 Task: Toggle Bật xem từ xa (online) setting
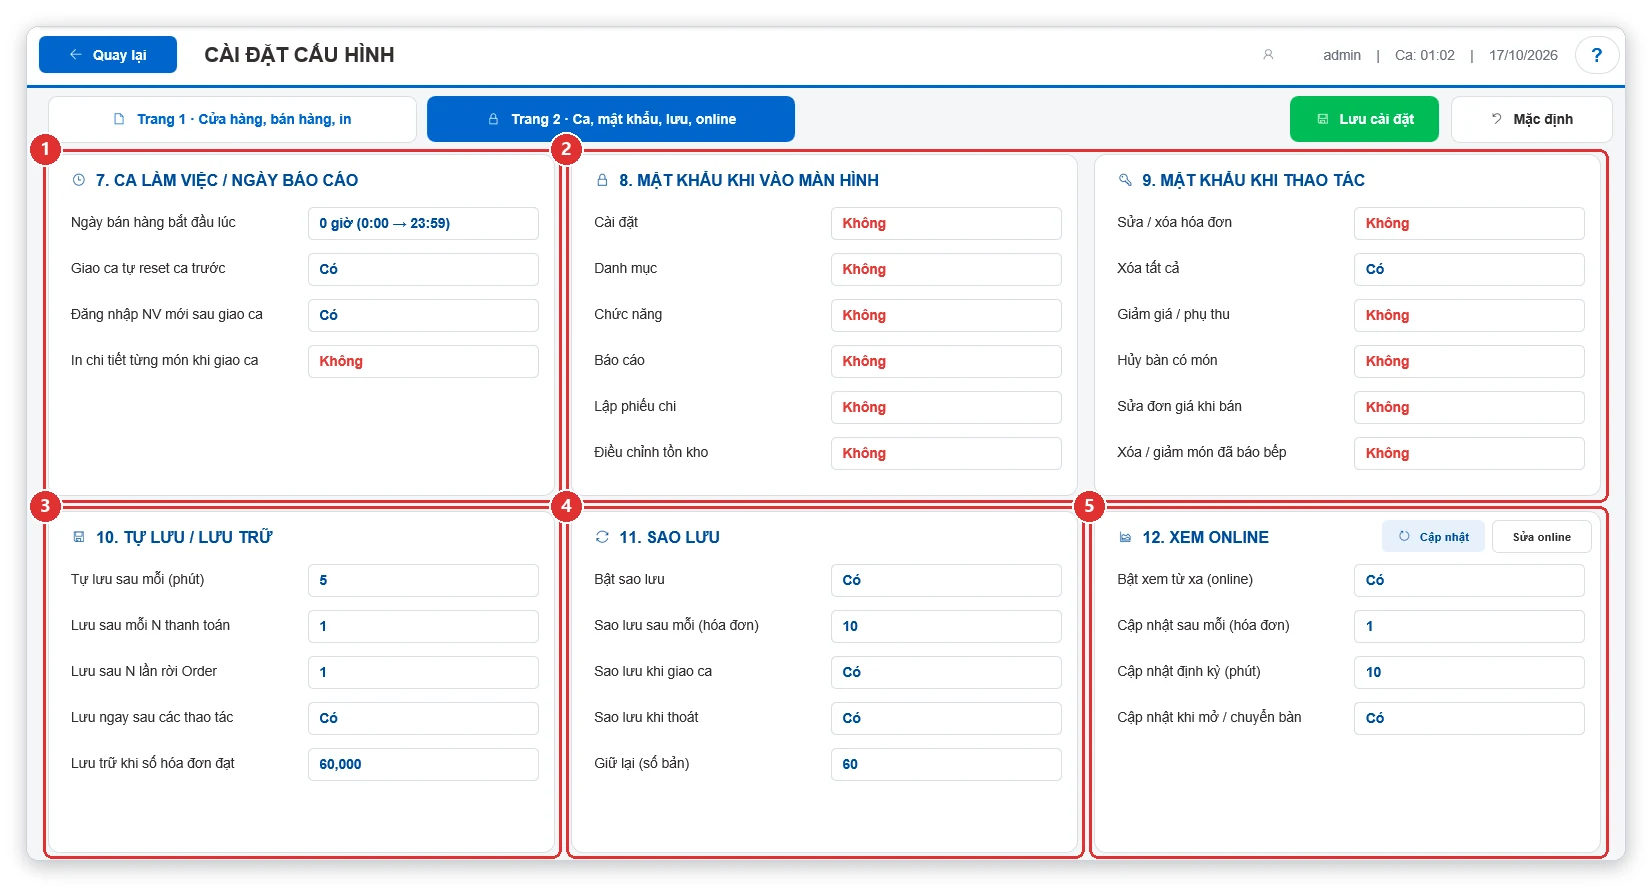(1469, 580)
